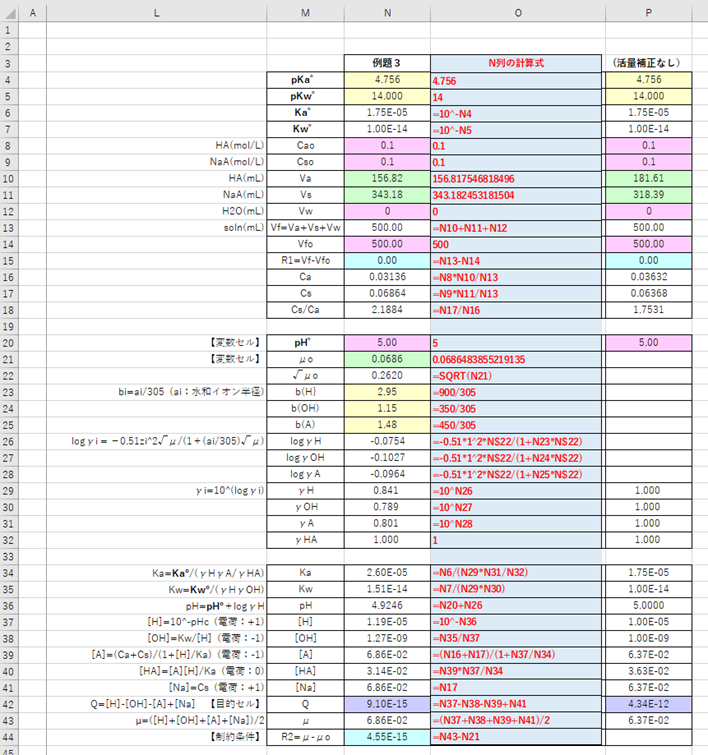Image resolution: width=708 pixels, height=755 pixels.
Task: Click formula cell '=N39*N37/N34'
Action: 516,671
